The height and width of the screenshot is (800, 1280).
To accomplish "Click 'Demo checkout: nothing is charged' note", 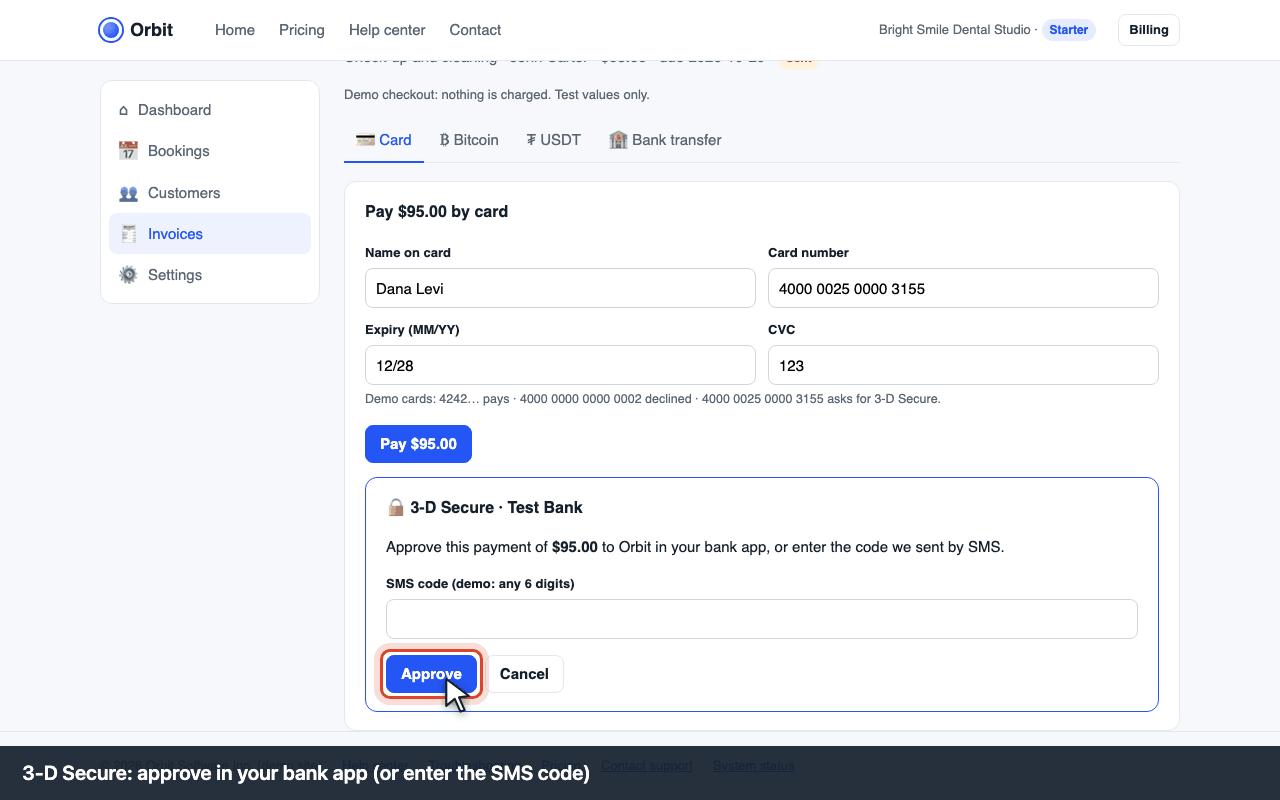I will point(497,95).
